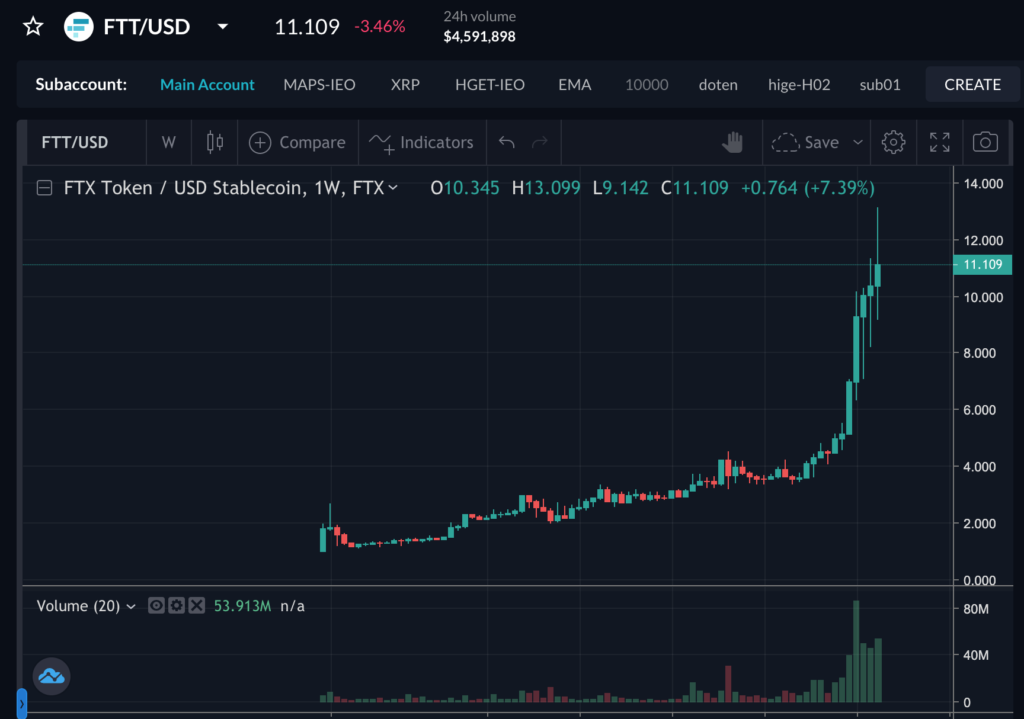This screenshot has height=719, width=1024.
Task: Click the 12.000 price axis label
Action: [x=983, y=240]
